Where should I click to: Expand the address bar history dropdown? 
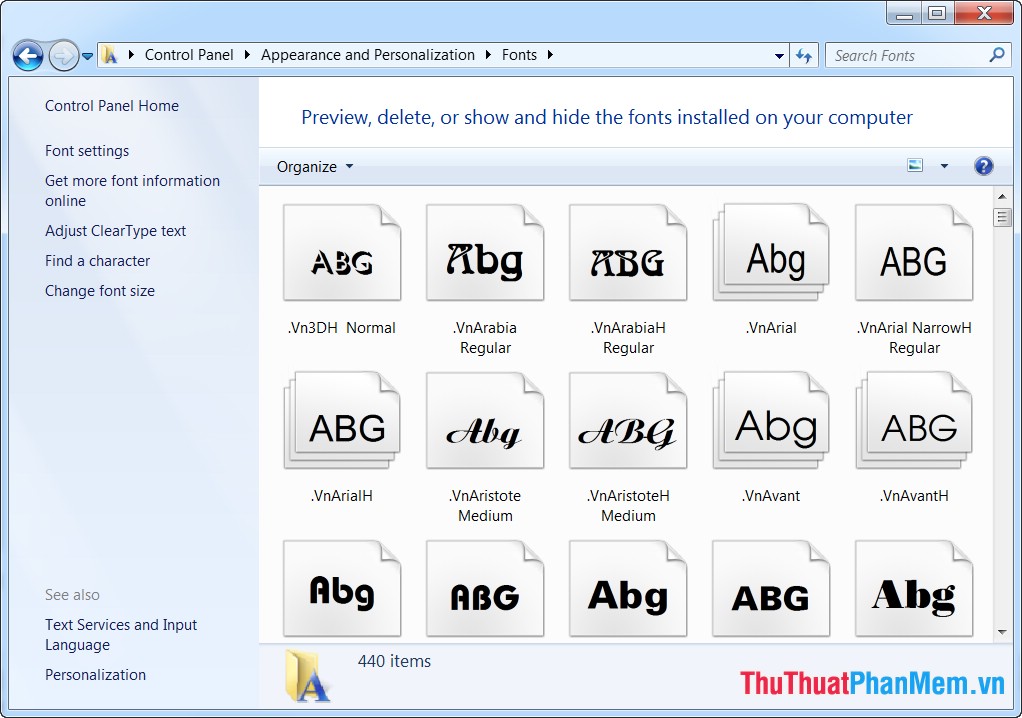pyautogui.click(x=779, y=55)
